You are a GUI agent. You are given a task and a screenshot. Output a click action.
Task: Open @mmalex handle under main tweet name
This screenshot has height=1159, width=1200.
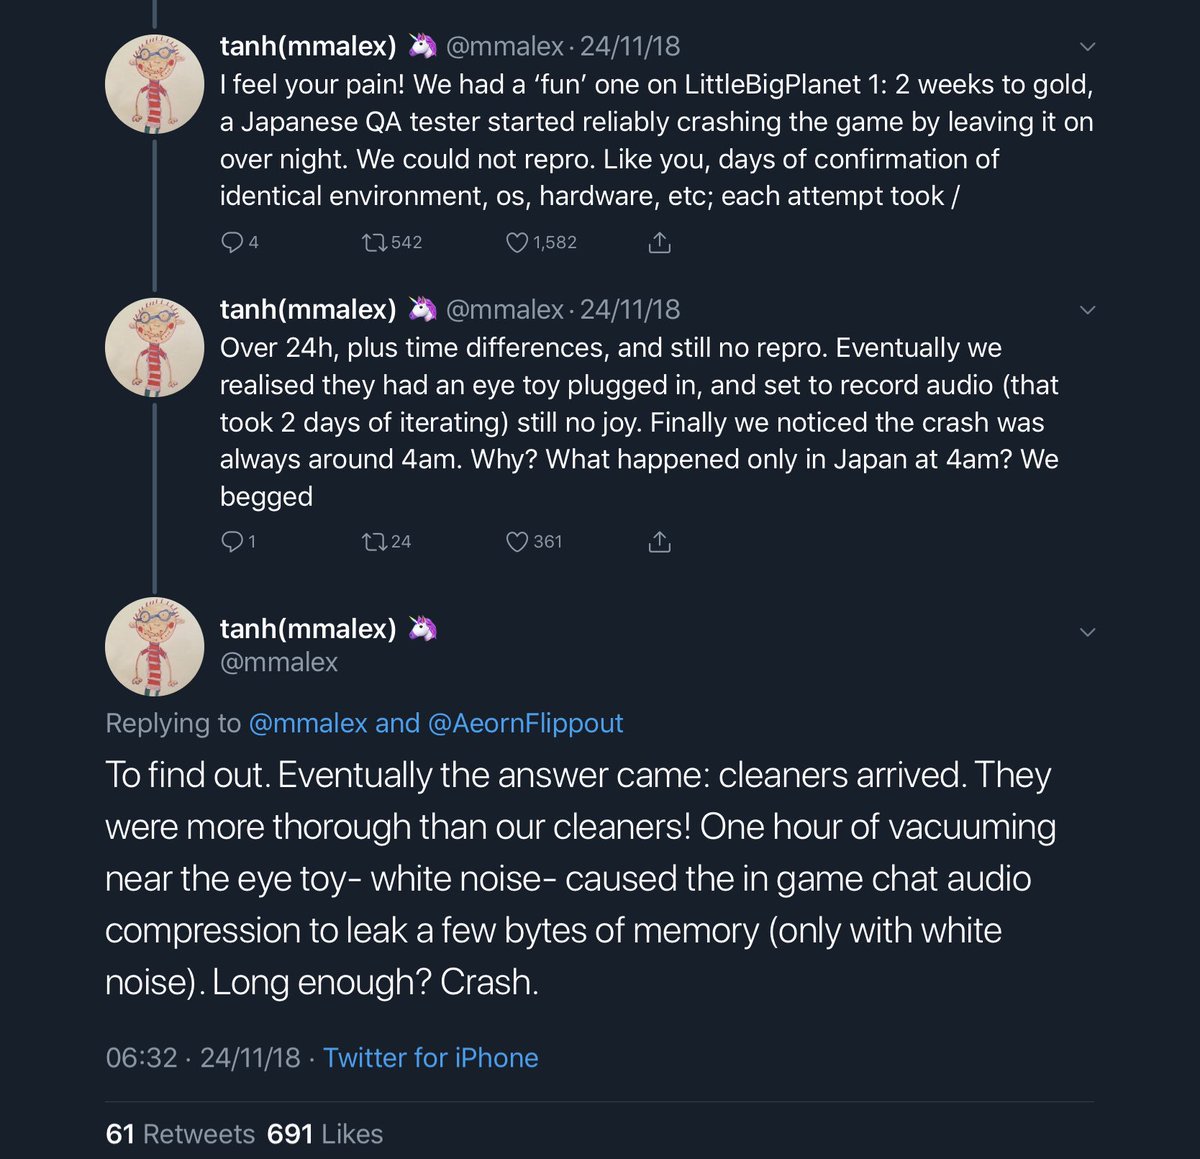pyautogui.click(x=279, y=662)
